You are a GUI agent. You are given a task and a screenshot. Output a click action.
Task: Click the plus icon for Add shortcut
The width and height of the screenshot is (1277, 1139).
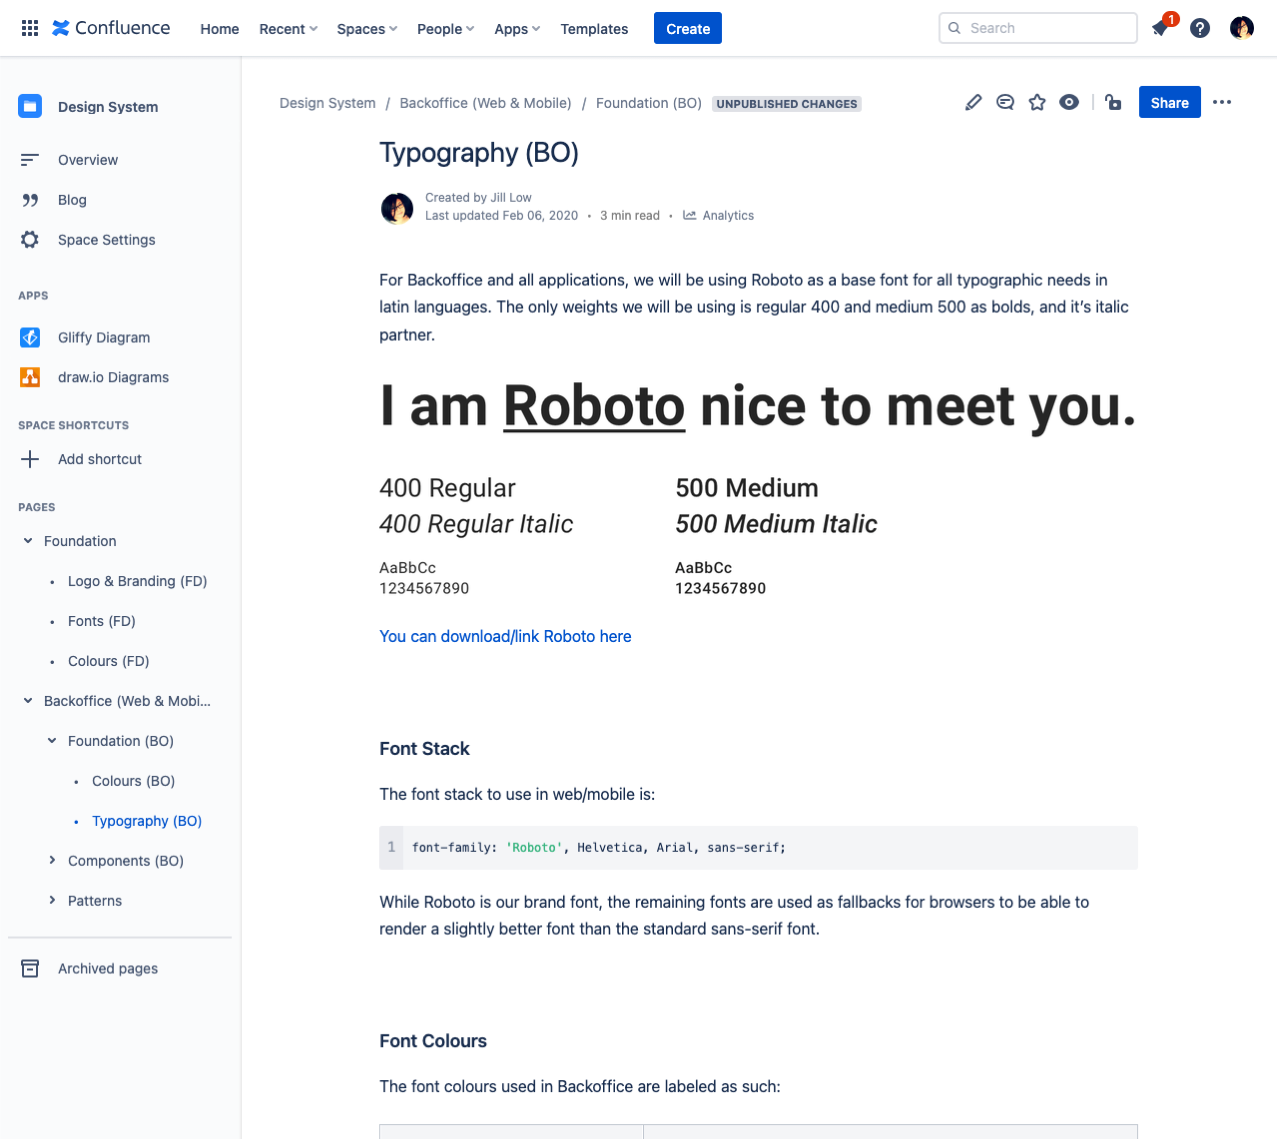coord(30,459)
